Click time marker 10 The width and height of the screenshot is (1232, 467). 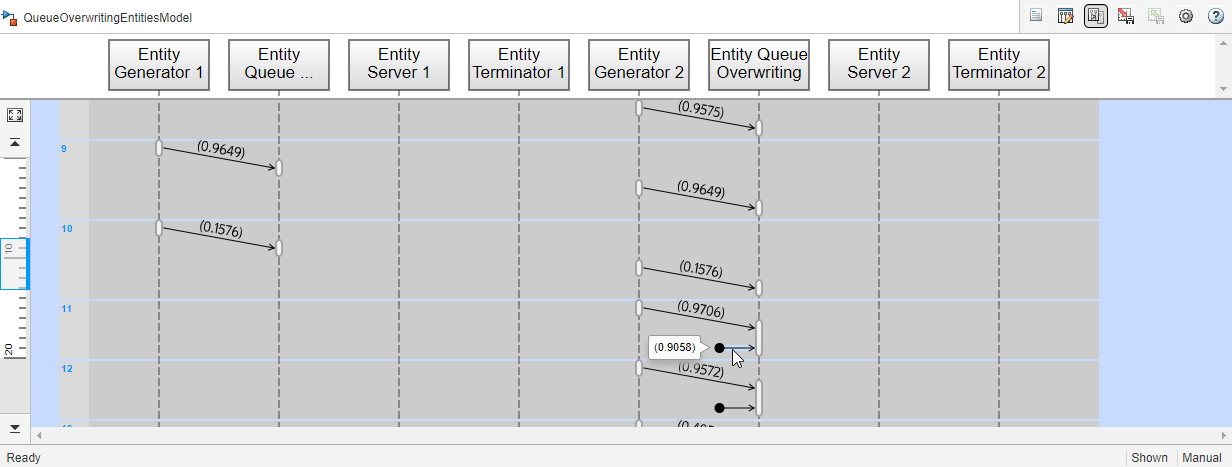[66, 229]
